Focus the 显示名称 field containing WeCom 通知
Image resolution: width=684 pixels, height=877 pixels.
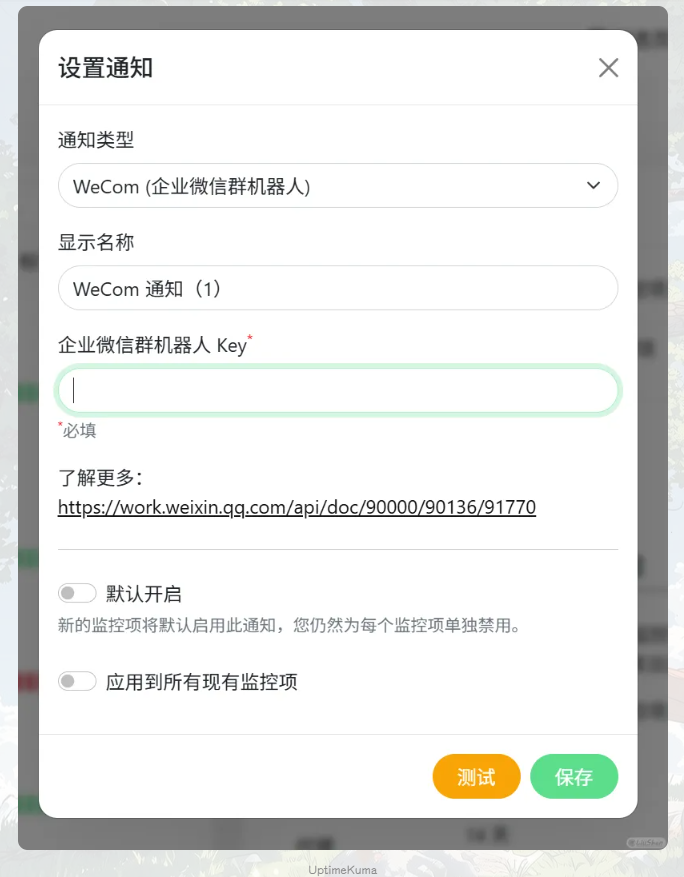338,288
